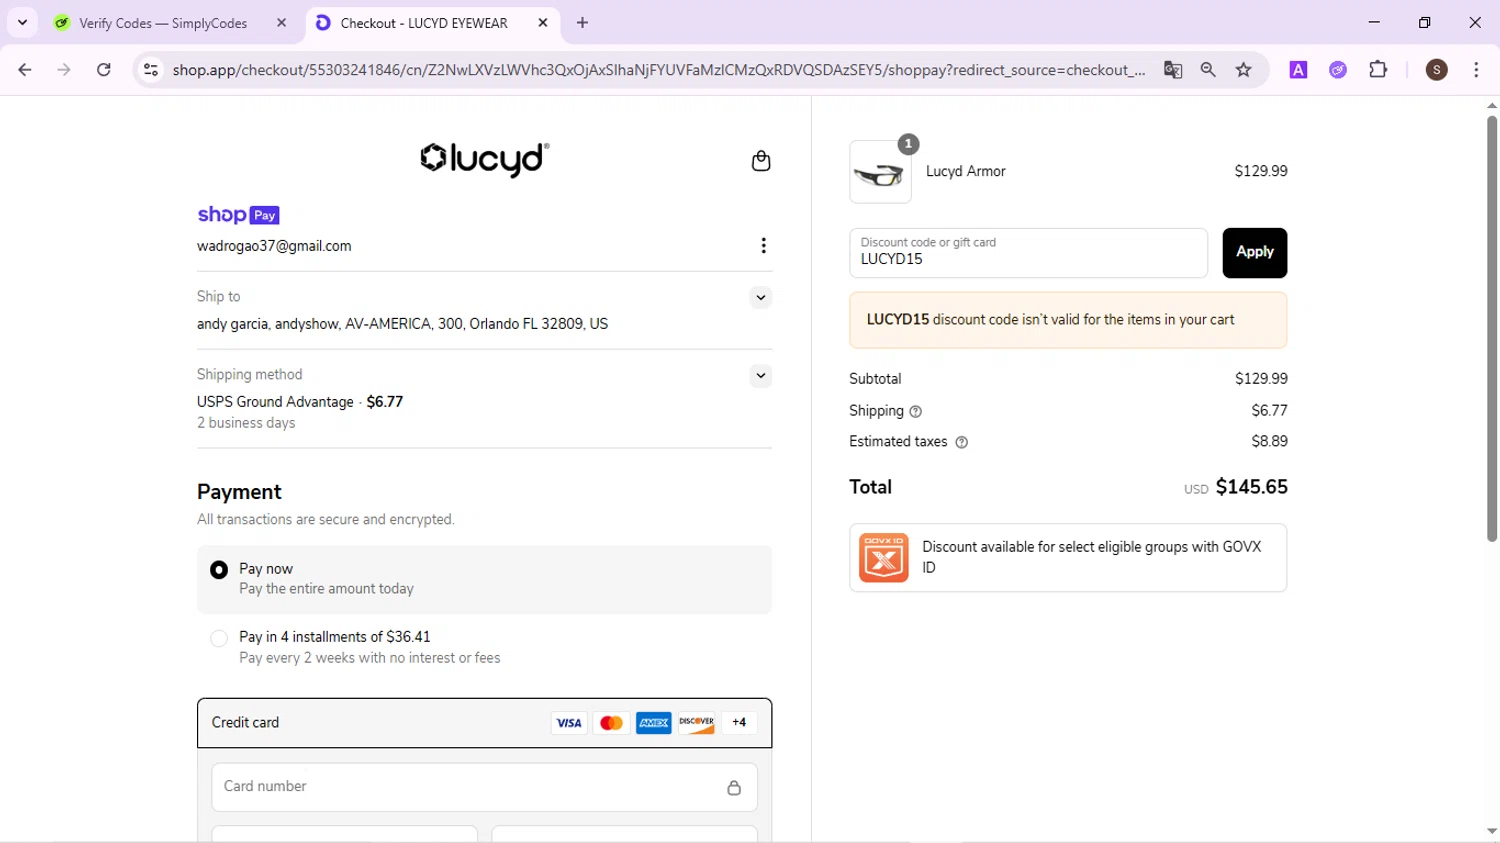Screen dimensions: 1500x843
Task: Open the translate page icon
Action: pos(1173,70)
